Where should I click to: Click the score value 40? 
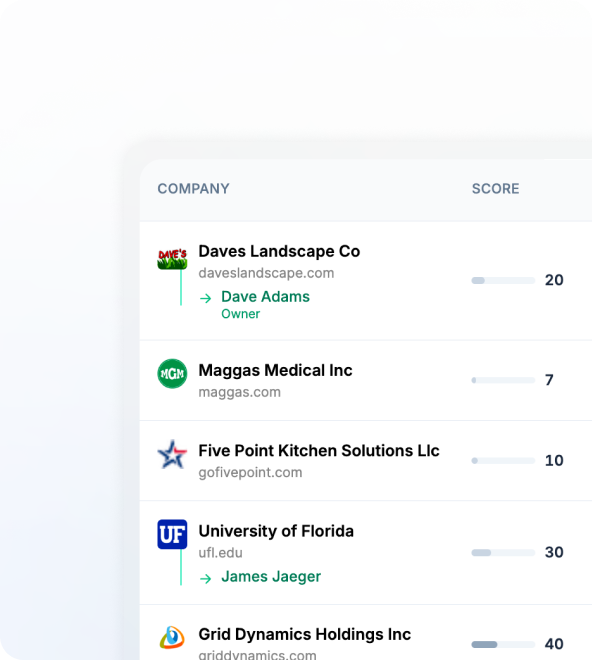554,644
